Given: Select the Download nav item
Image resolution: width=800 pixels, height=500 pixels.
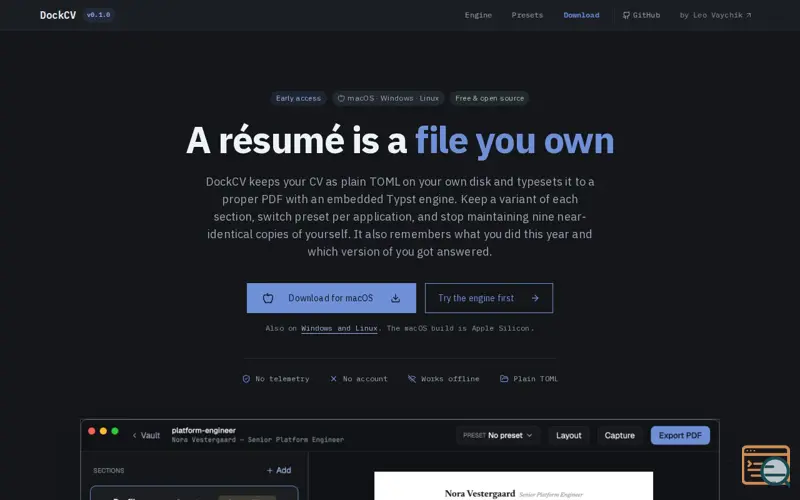Looking at the screenshot, I should 581,15.
